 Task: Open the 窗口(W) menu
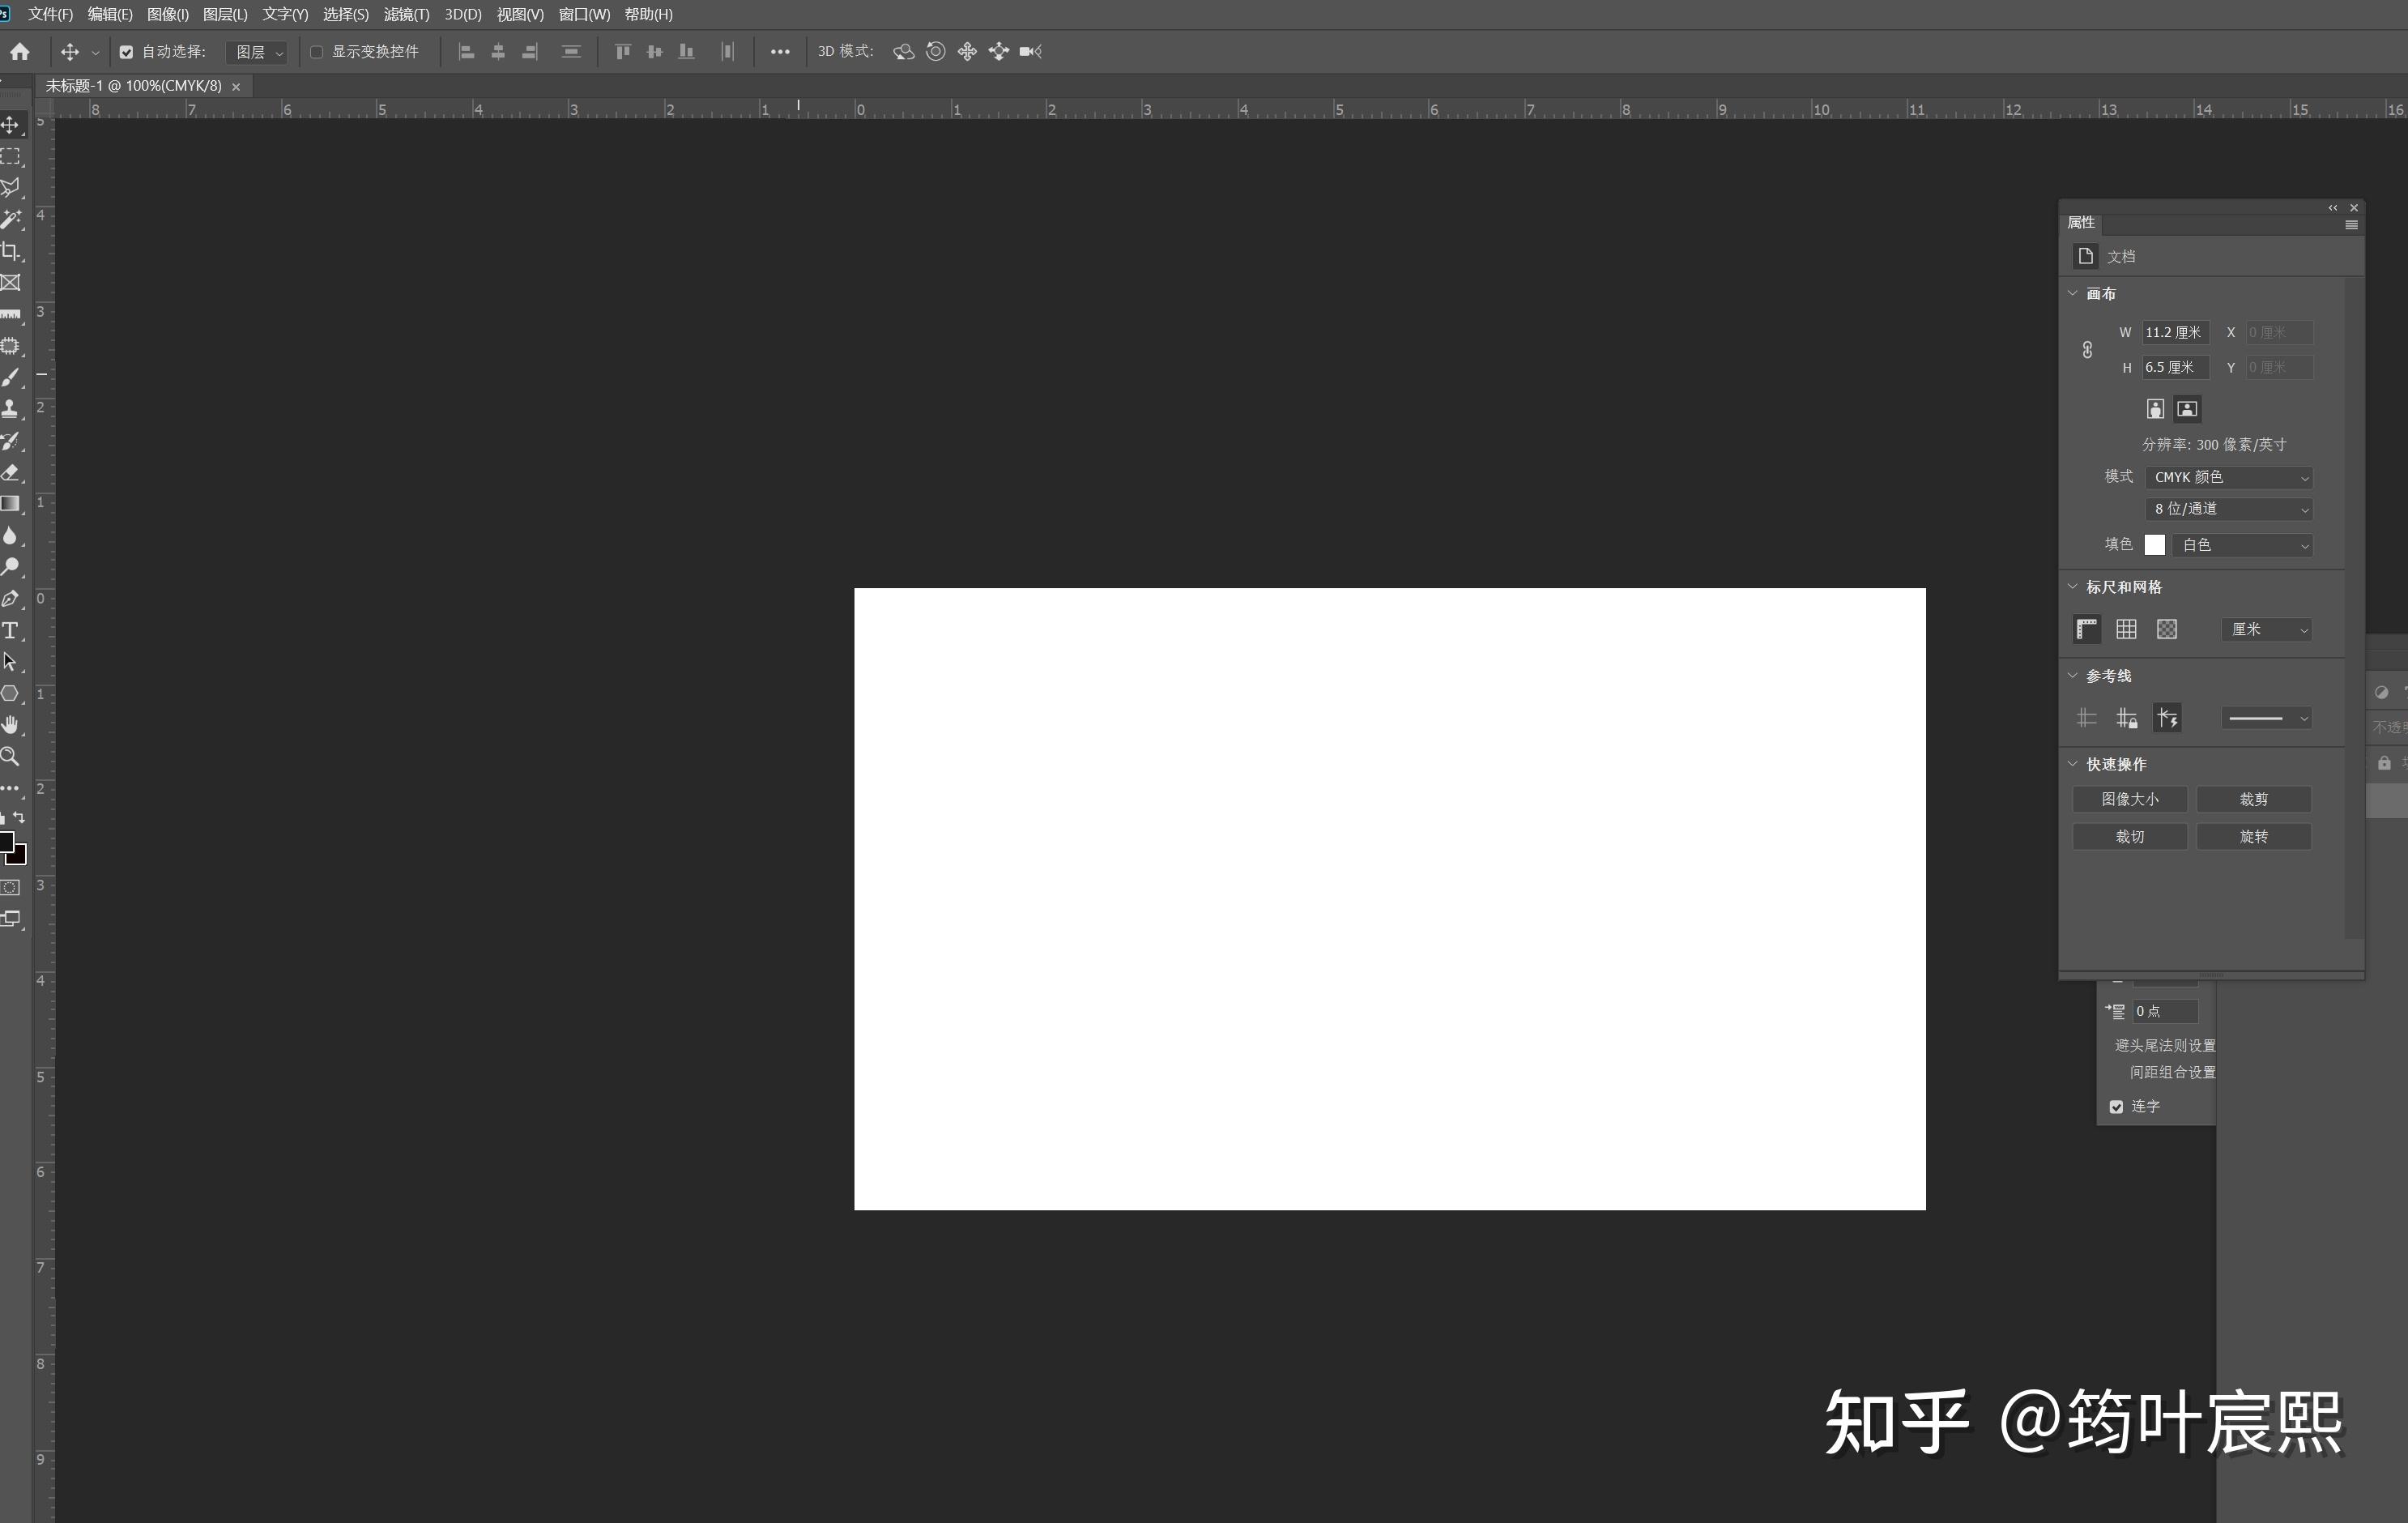pos(584,14)
